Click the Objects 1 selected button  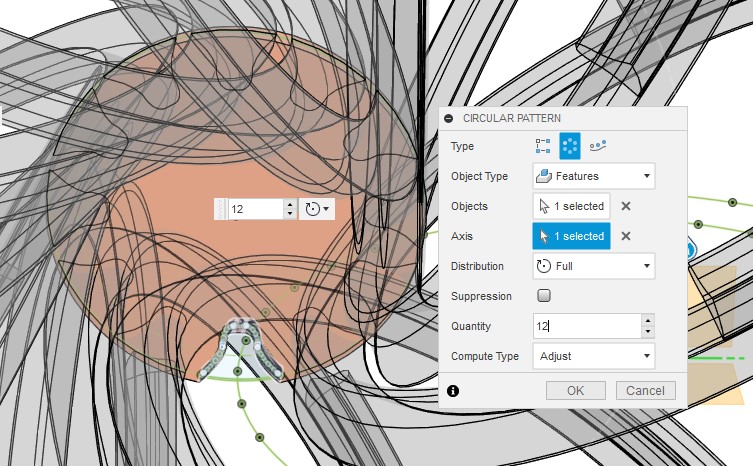click(x=571, y=206)
